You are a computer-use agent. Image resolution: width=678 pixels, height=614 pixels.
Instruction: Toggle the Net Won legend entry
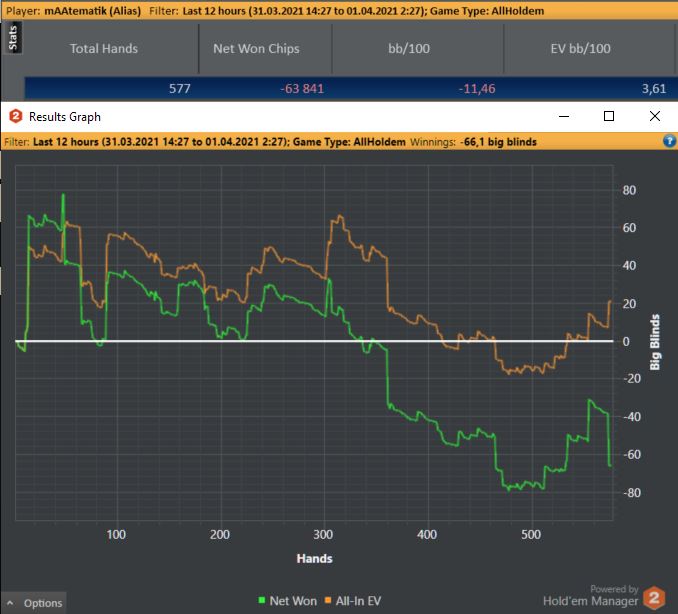292,601
